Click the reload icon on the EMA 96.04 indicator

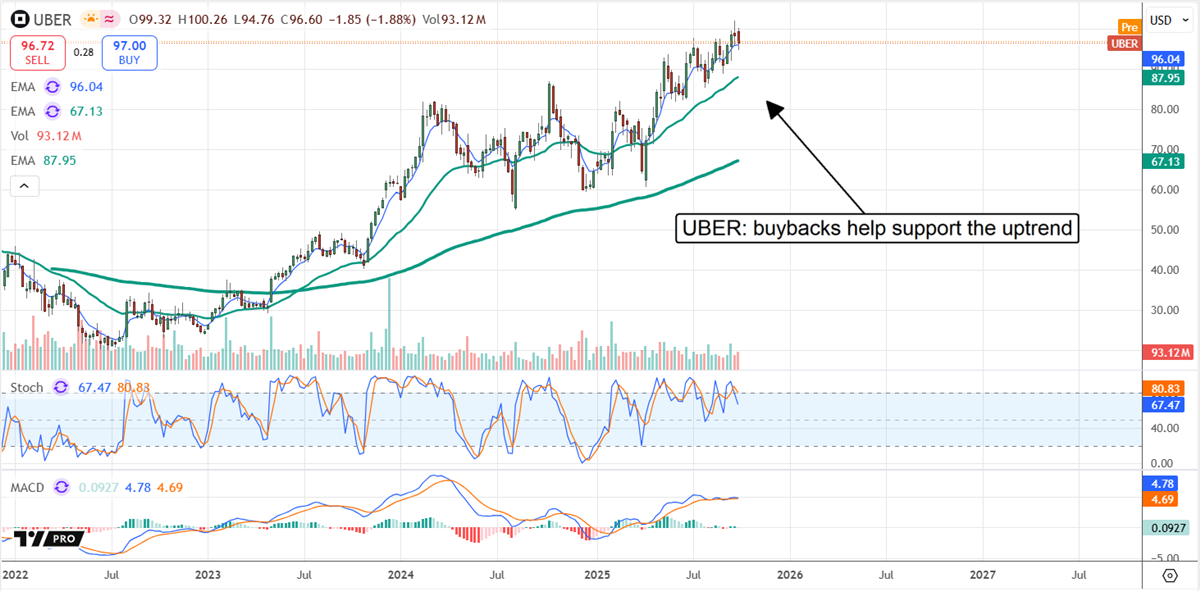[53, 87]
